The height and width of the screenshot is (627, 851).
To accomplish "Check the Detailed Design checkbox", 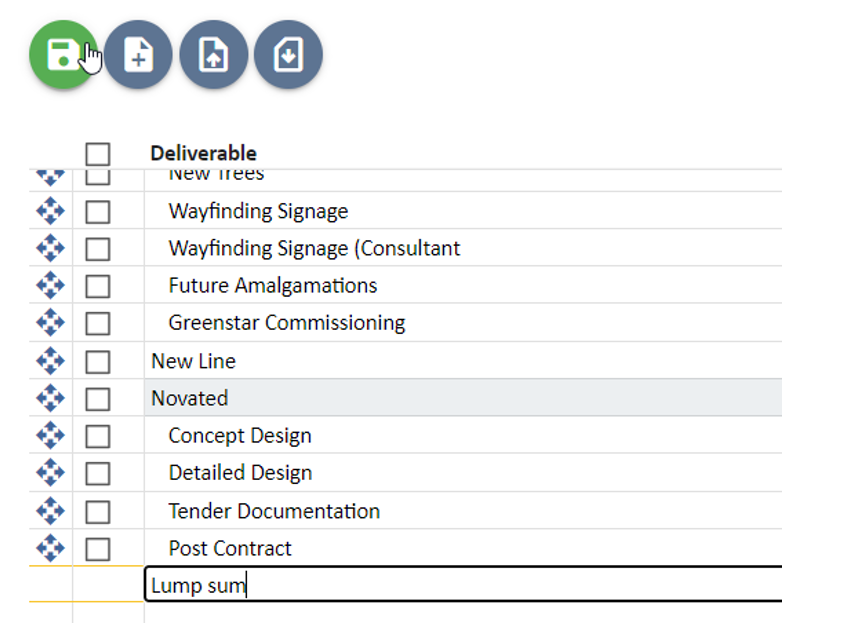I will click(x=97, y=472).
